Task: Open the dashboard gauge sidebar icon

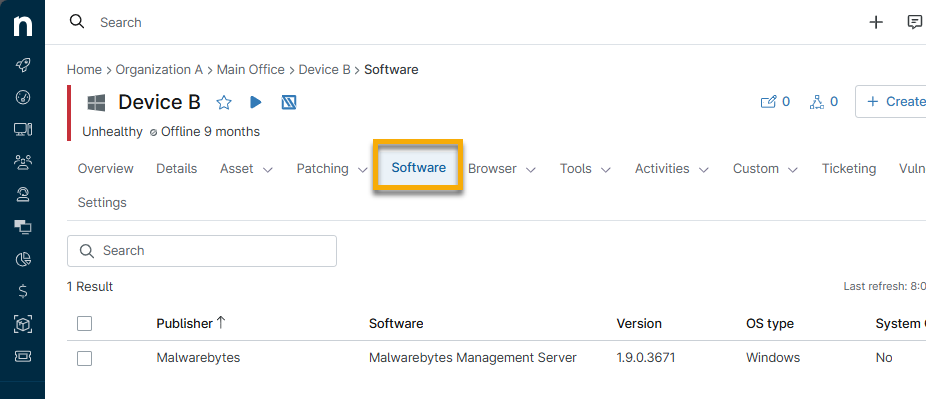Action: coord(22,97)
